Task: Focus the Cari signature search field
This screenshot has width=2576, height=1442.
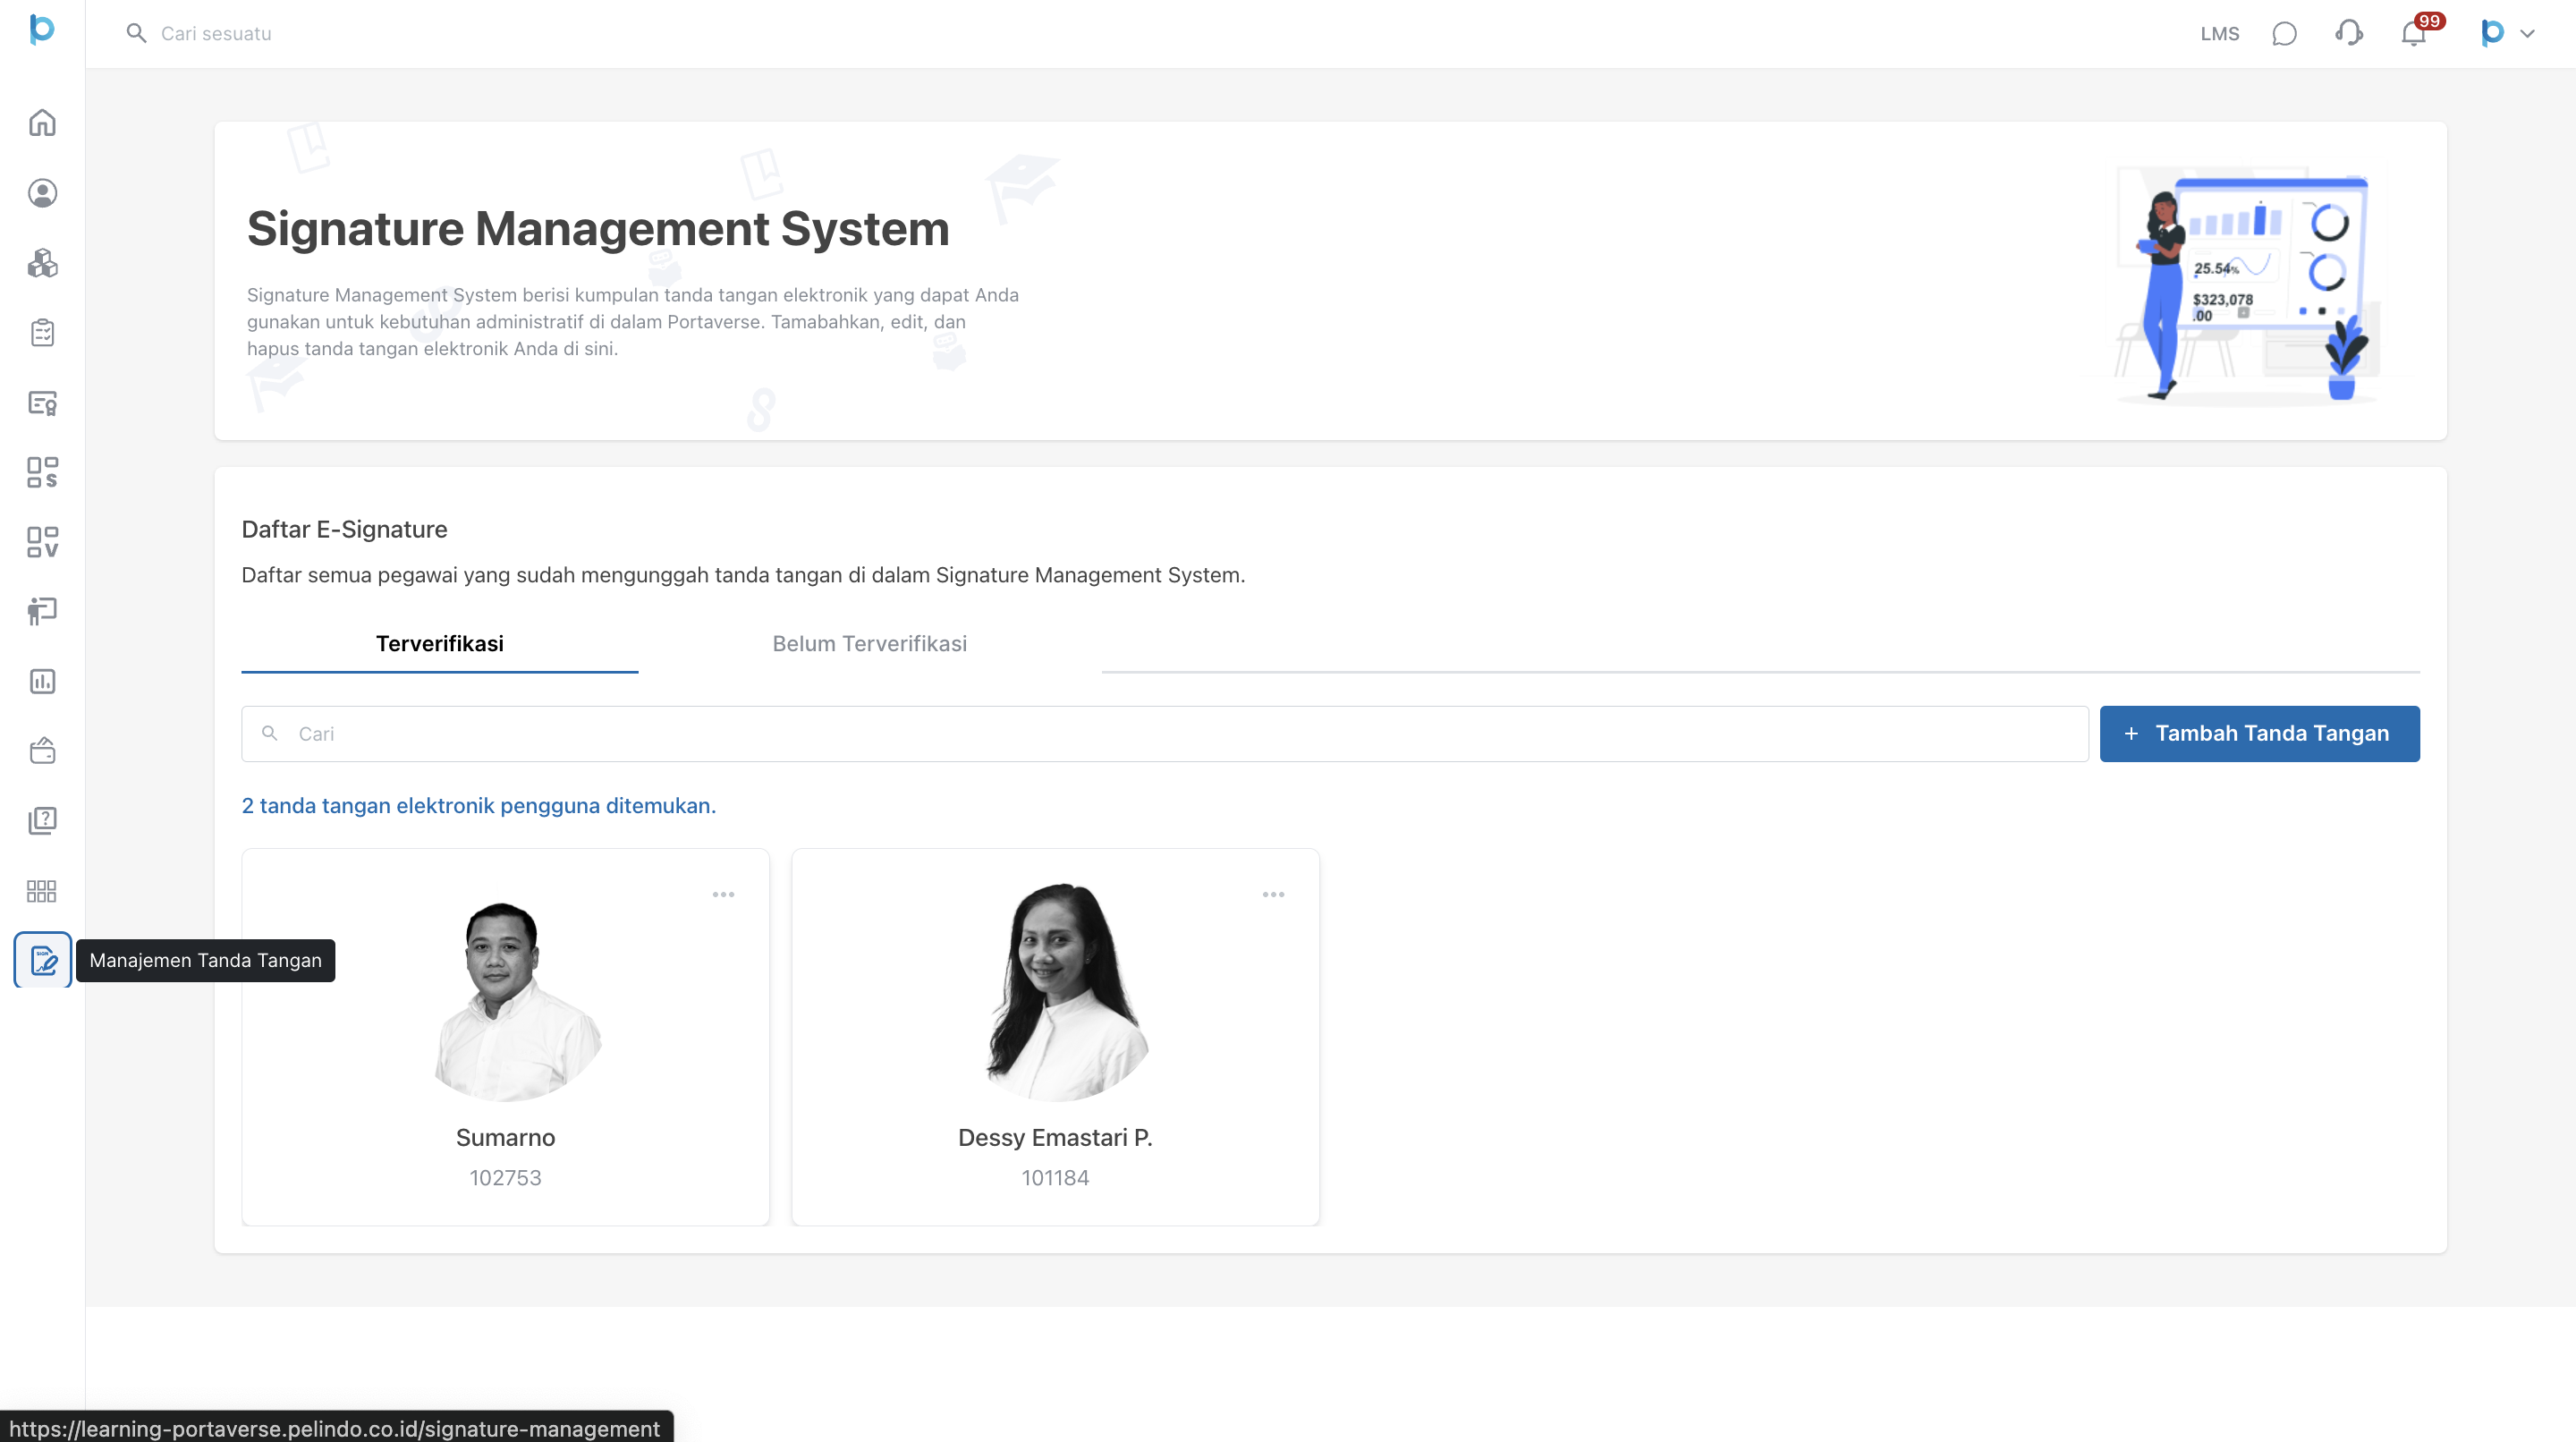Action: (x=1164, y=733)
